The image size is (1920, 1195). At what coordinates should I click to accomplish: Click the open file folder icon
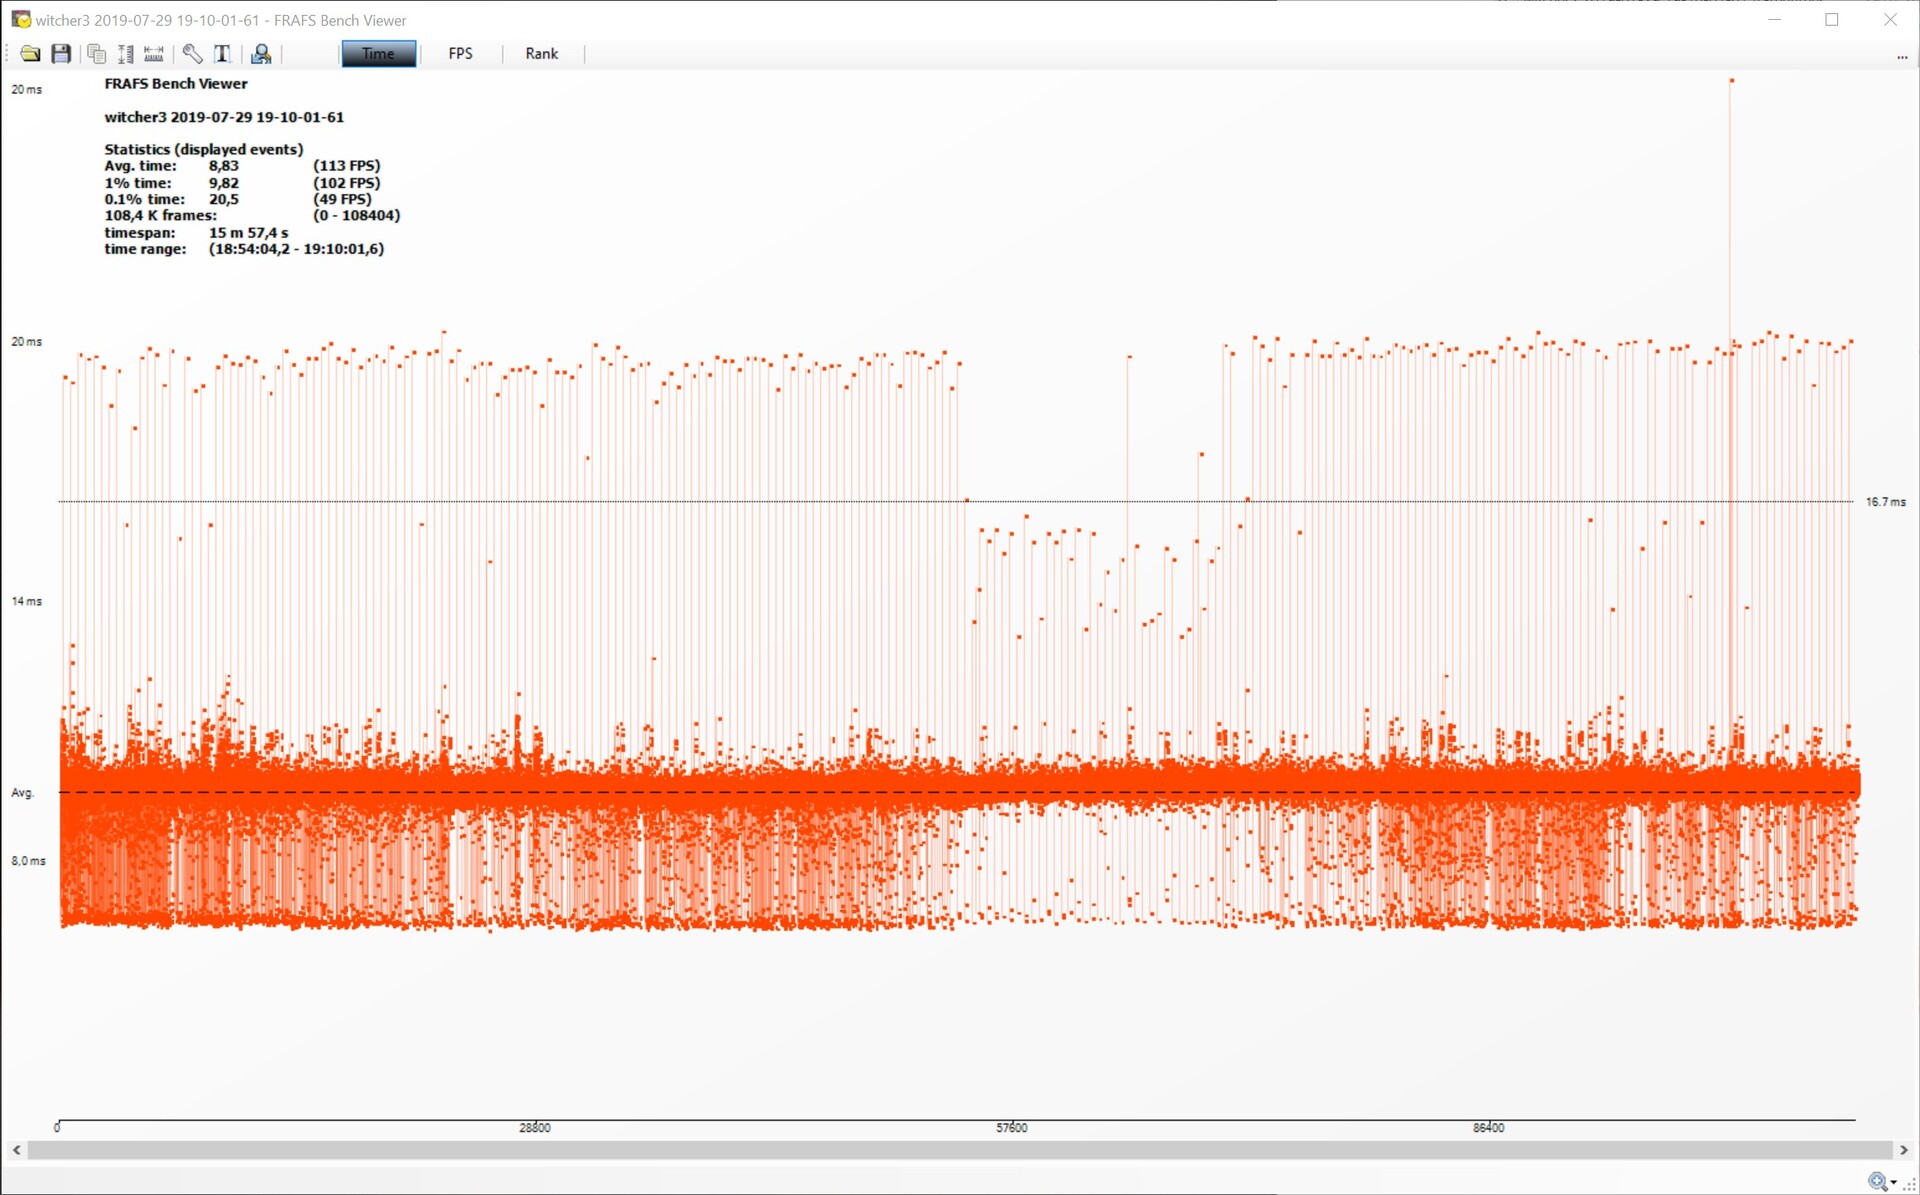click(x=30, y=54)
